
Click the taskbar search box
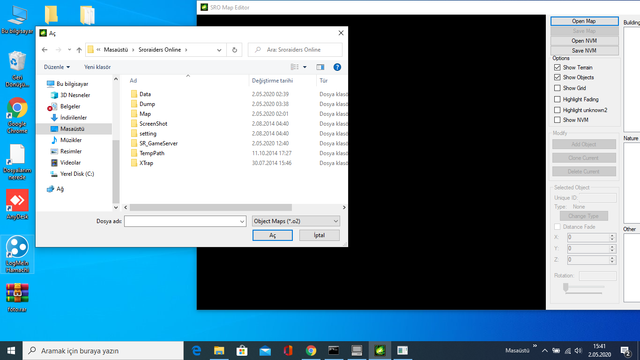pyautogui.click(x=103, y=351)
